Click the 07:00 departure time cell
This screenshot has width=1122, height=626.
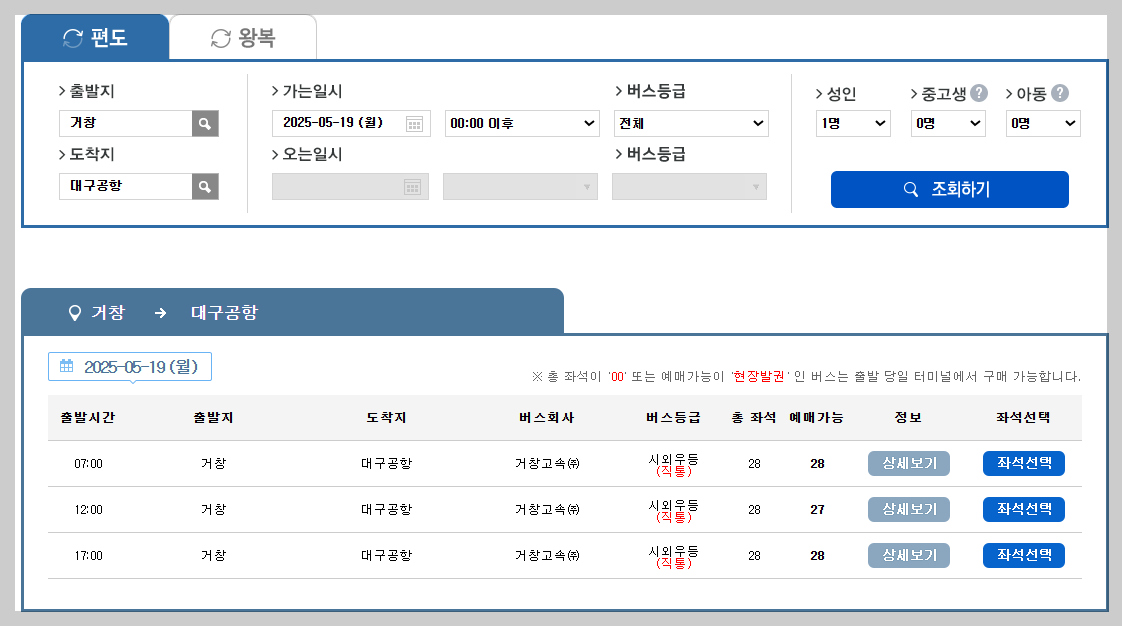coord(89,464)
